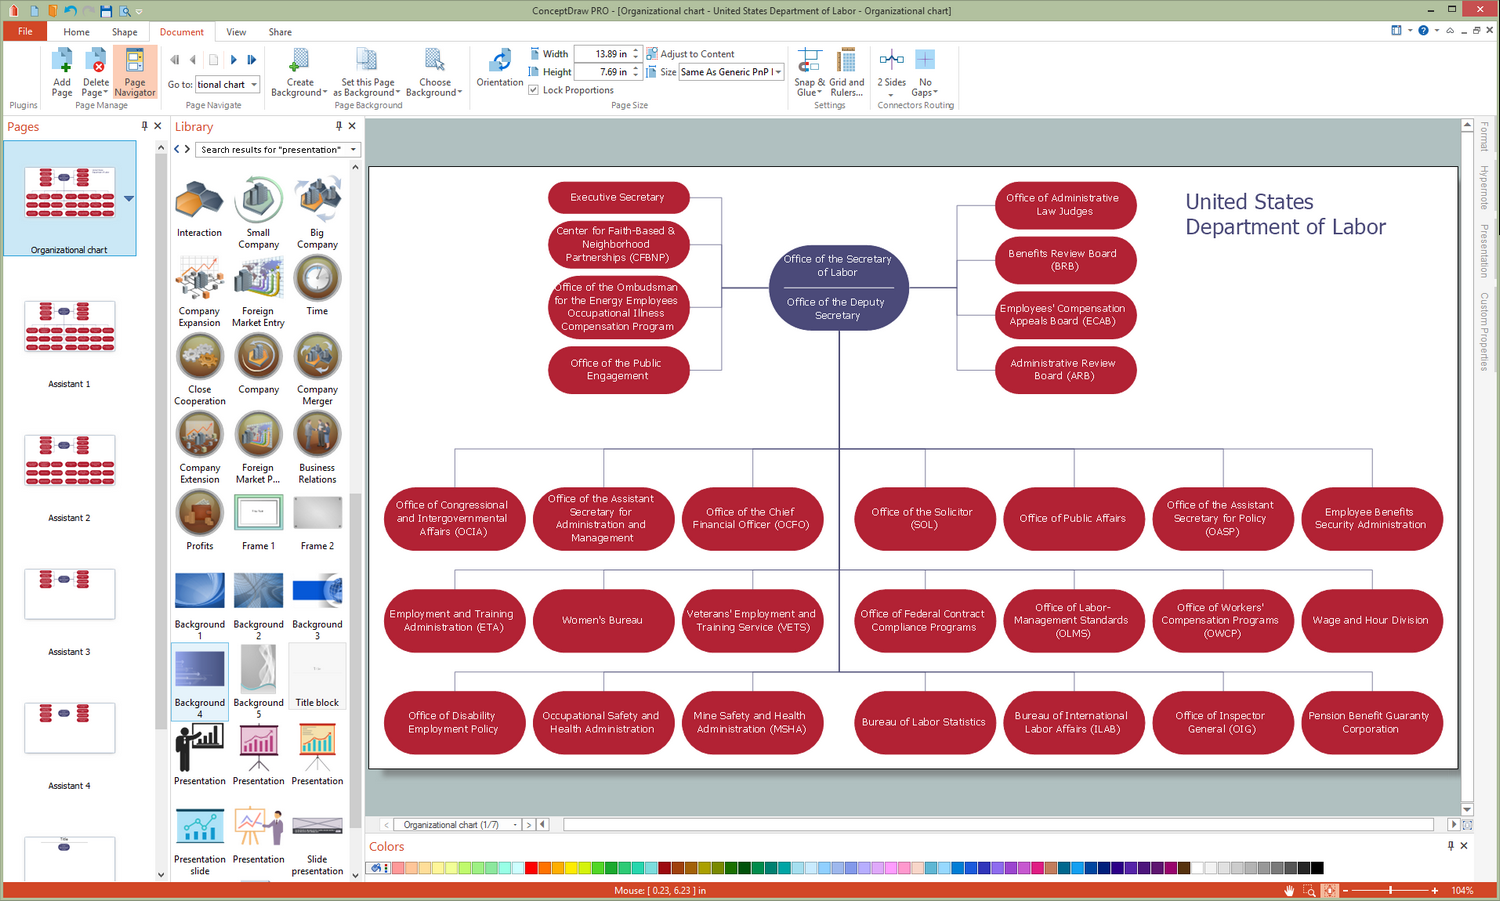Select the Slide presentation library item
The width and height of the screenshot is (1500, 901).
pyautogui.click(x=317, y=842)
